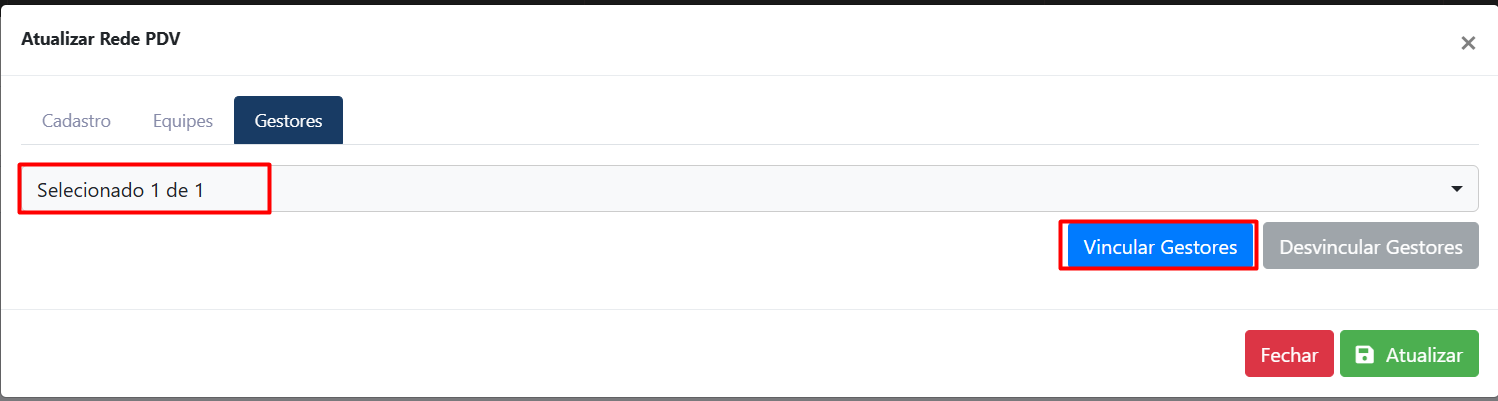The image size is (1498, 401).
Task: Click the "Gestores" label in highlighted tab
Action: pos(288,121)
